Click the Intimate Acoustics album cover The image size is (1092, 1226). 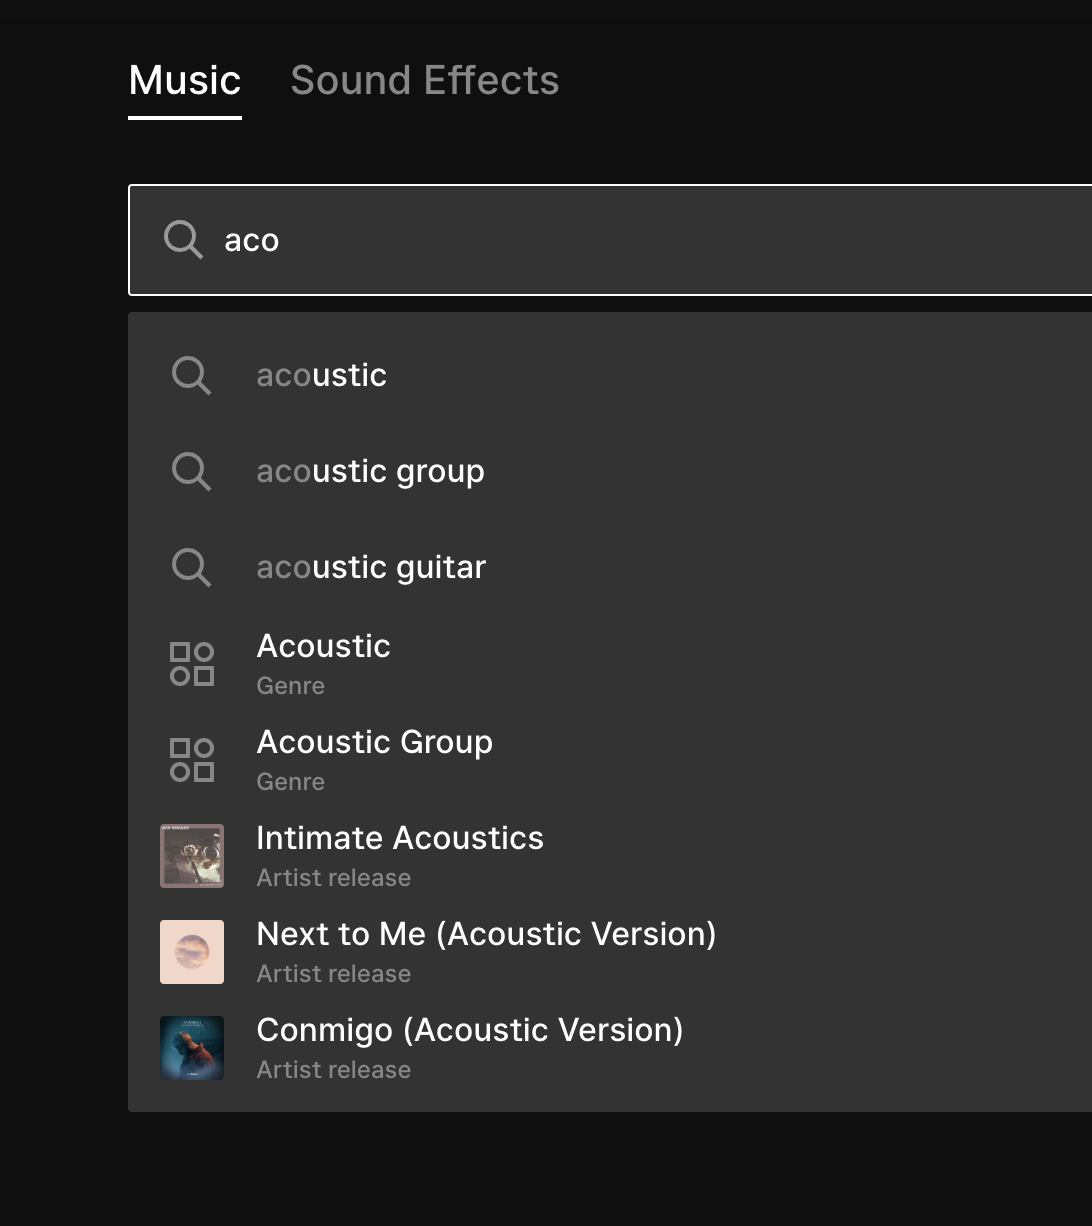pyautogui.click(x=192, y=856)
